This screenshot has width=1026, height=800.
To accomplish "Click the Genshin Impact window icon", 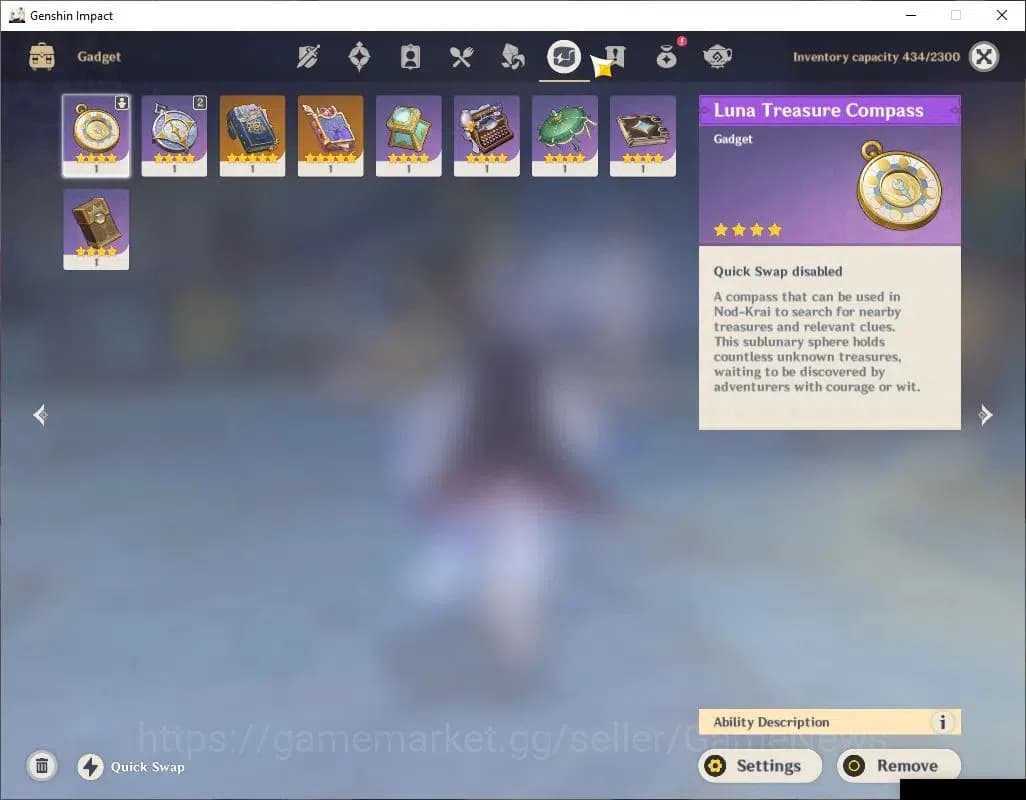I will tap(17, 15).
